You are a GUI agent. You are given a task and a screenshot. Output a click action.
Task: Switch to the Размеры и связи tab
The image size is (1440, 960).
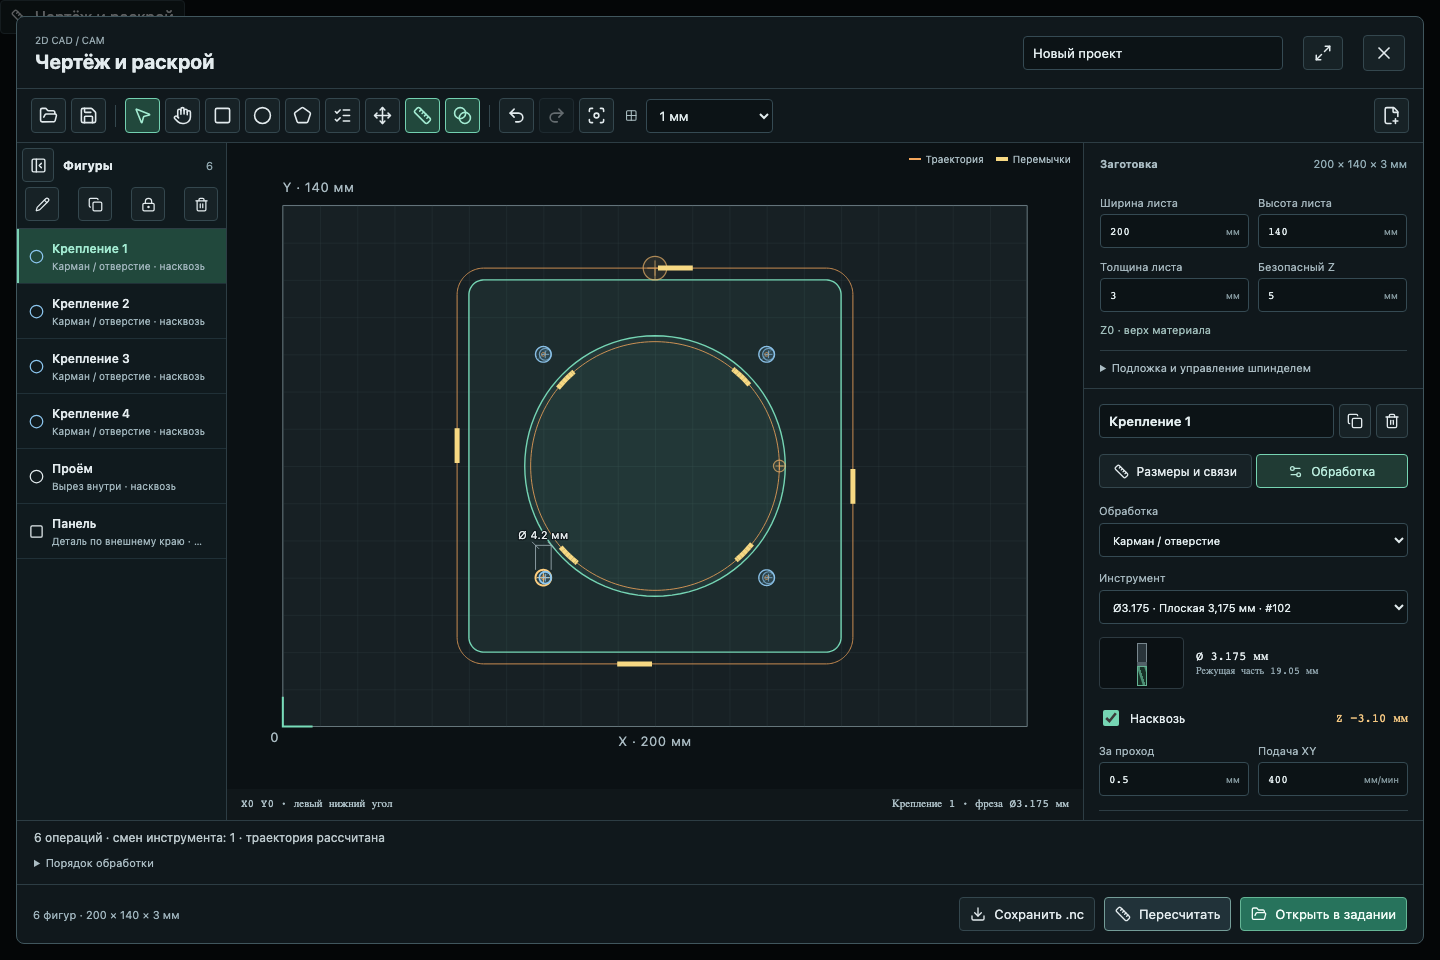click(1175, 471)
